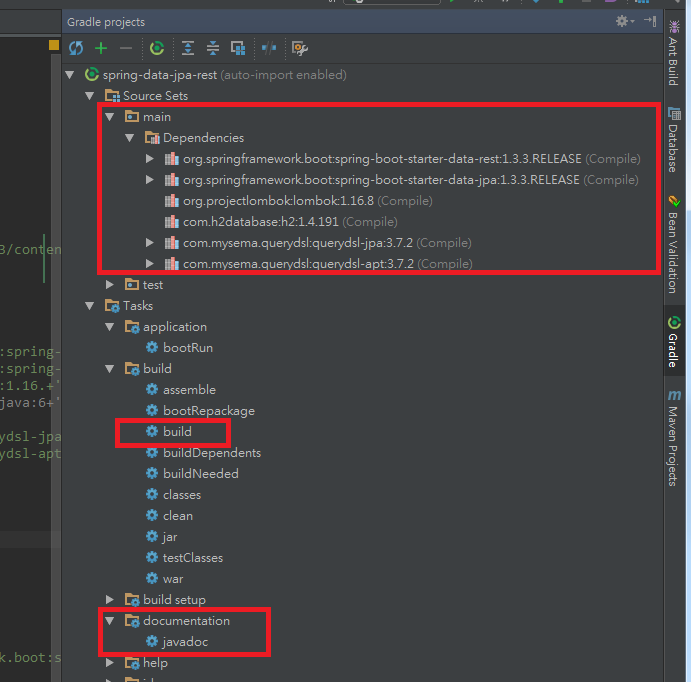This screenshot has width=691, height=682.
Task: Select the group modules toolbar icon
Action: [238, 48]
